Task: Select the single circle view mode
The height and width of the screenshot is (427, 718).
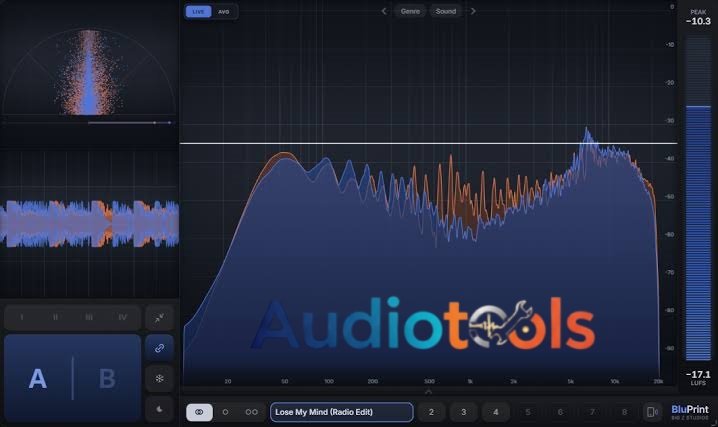Action: (x=225, y=412)
